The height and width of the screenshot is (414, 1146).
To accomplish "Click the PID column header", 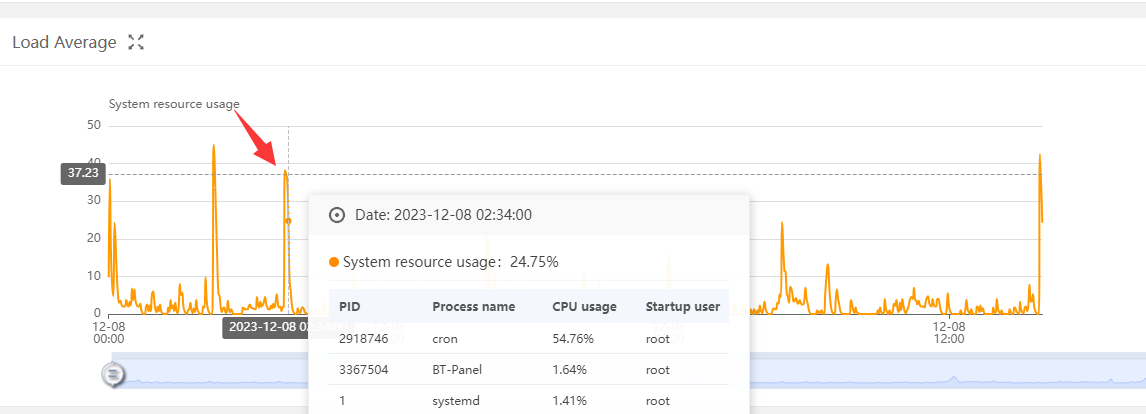I will point(349,306).
